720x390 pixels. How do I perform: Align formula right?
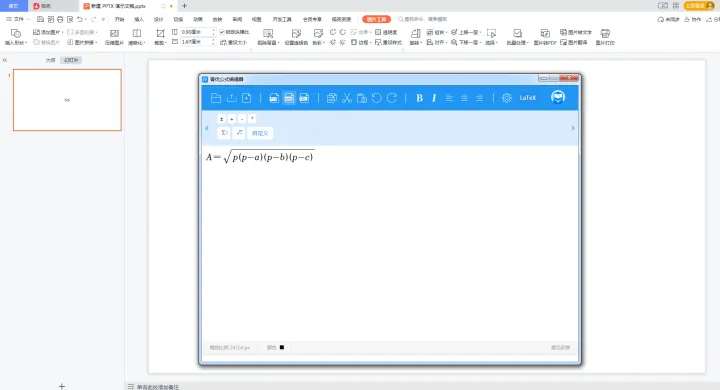479,98
